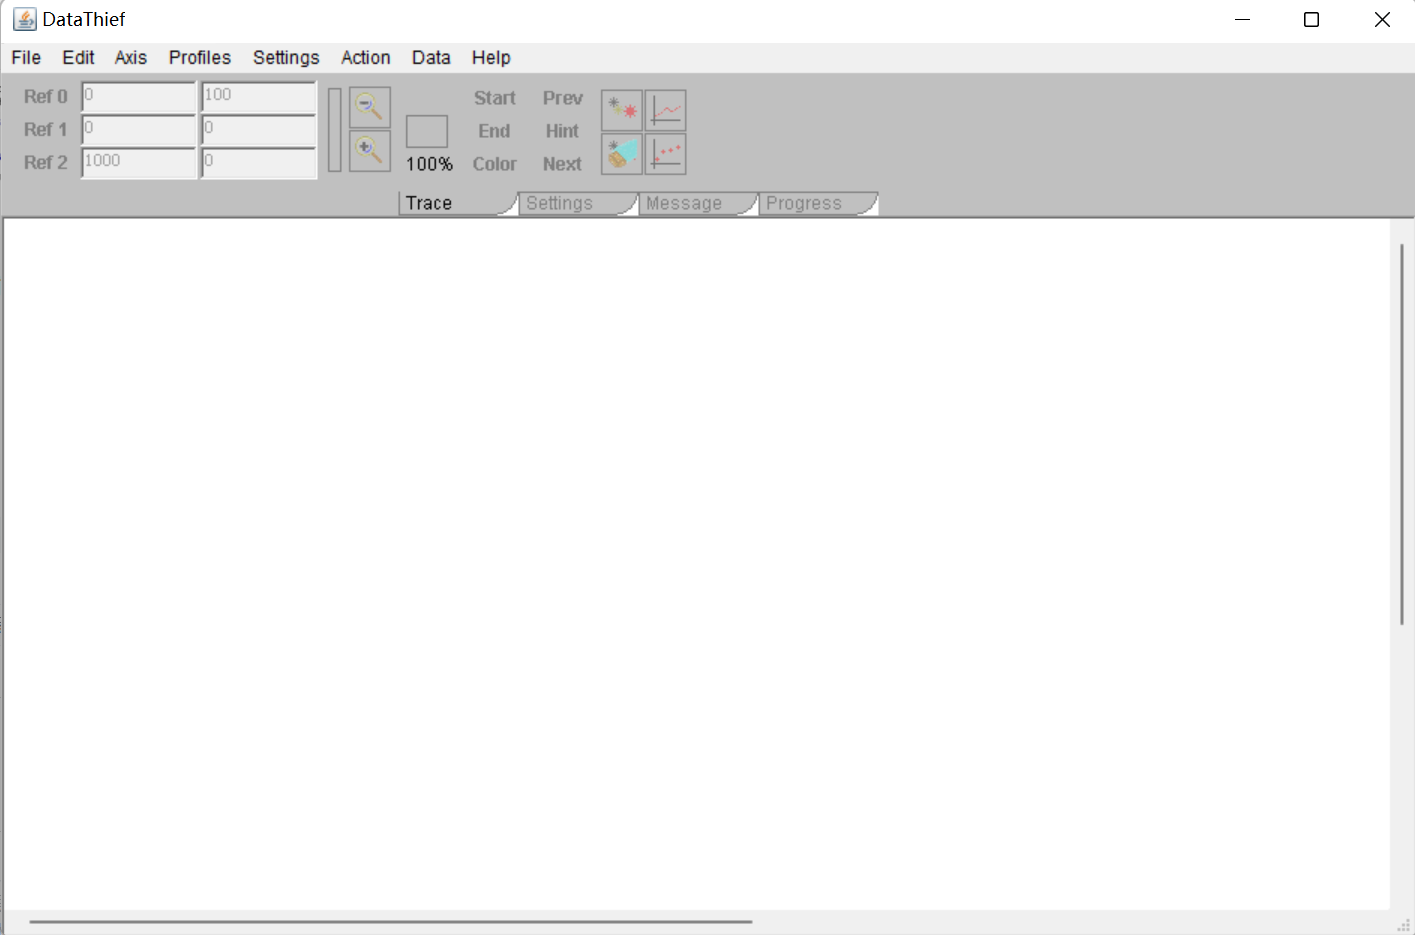Click the horizontal scrollbar thumb
1415x935 pixels.
(391, 922)
